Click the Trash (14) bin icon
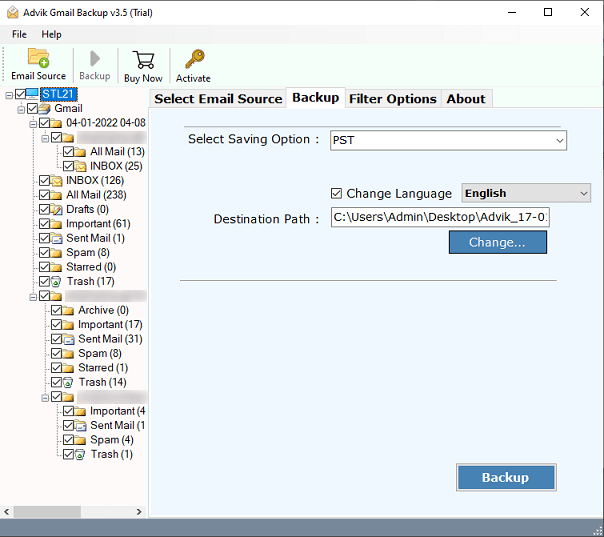Viewport: 604px width, 537px height. [68, 383]
